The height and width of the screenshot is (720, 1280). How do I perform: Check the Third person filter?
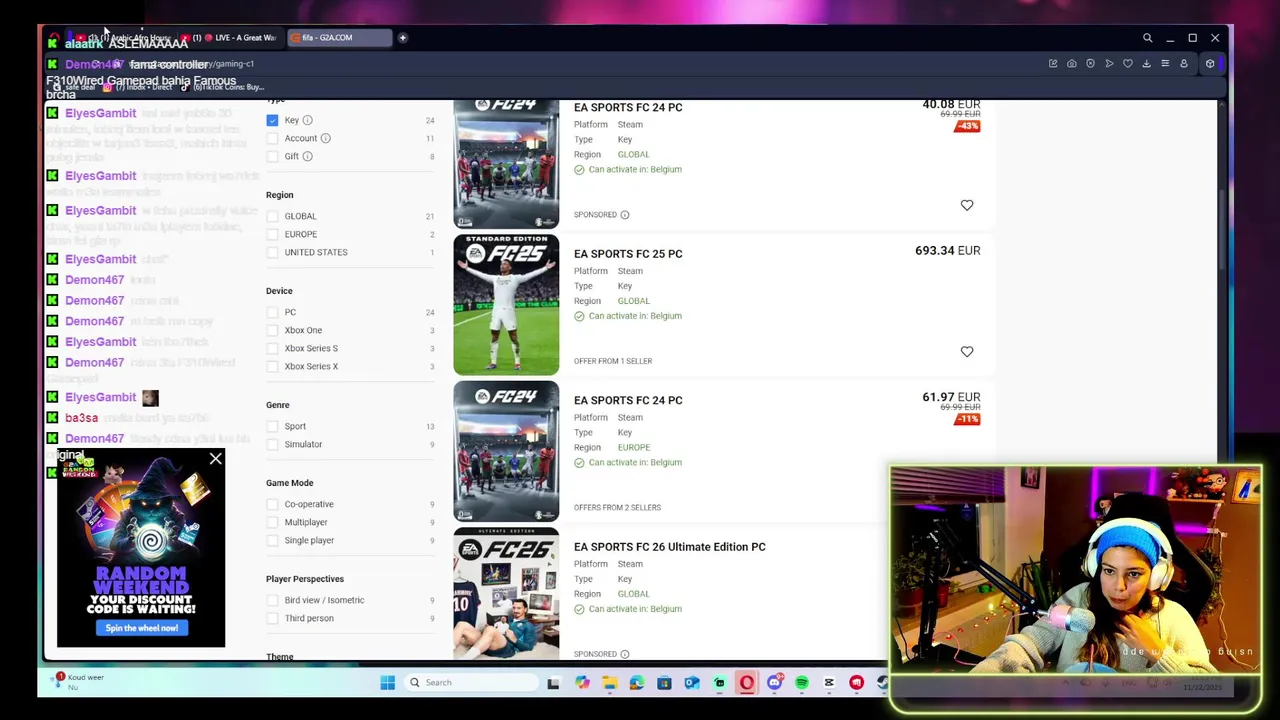(x=272, y=618)
